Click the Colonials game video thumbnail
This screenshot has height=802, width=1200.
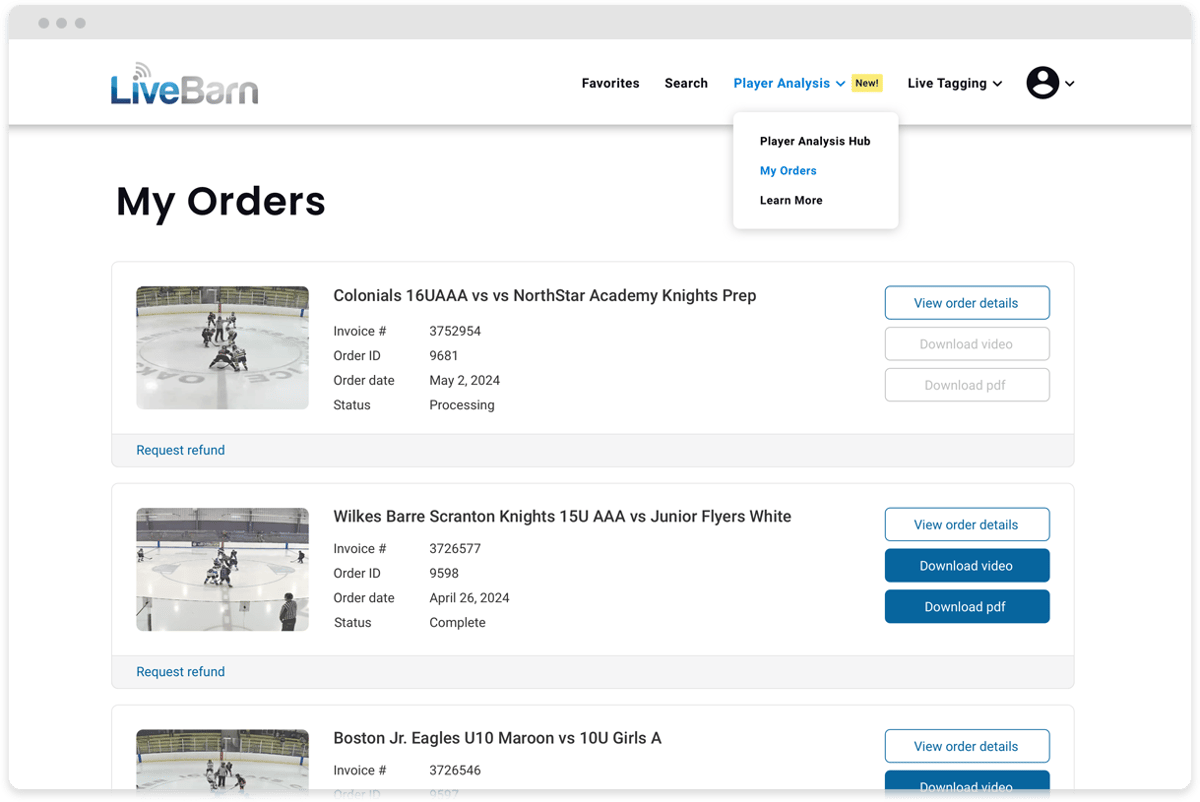click(x=222, y=347)
